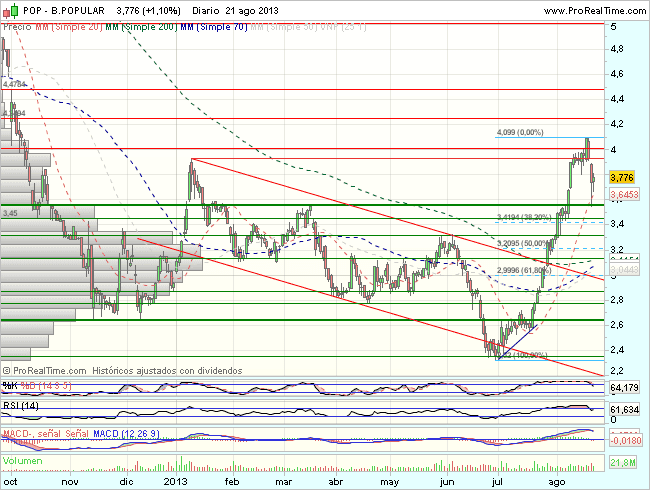Click the Precio legend label
This screenshot has height=490, width=650.
tap(17, 27)
